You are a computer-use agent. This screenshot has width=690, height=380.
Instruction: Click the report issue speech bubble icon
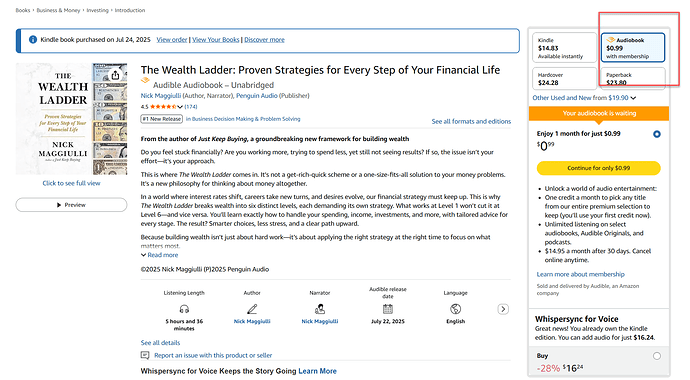point(145,355)
